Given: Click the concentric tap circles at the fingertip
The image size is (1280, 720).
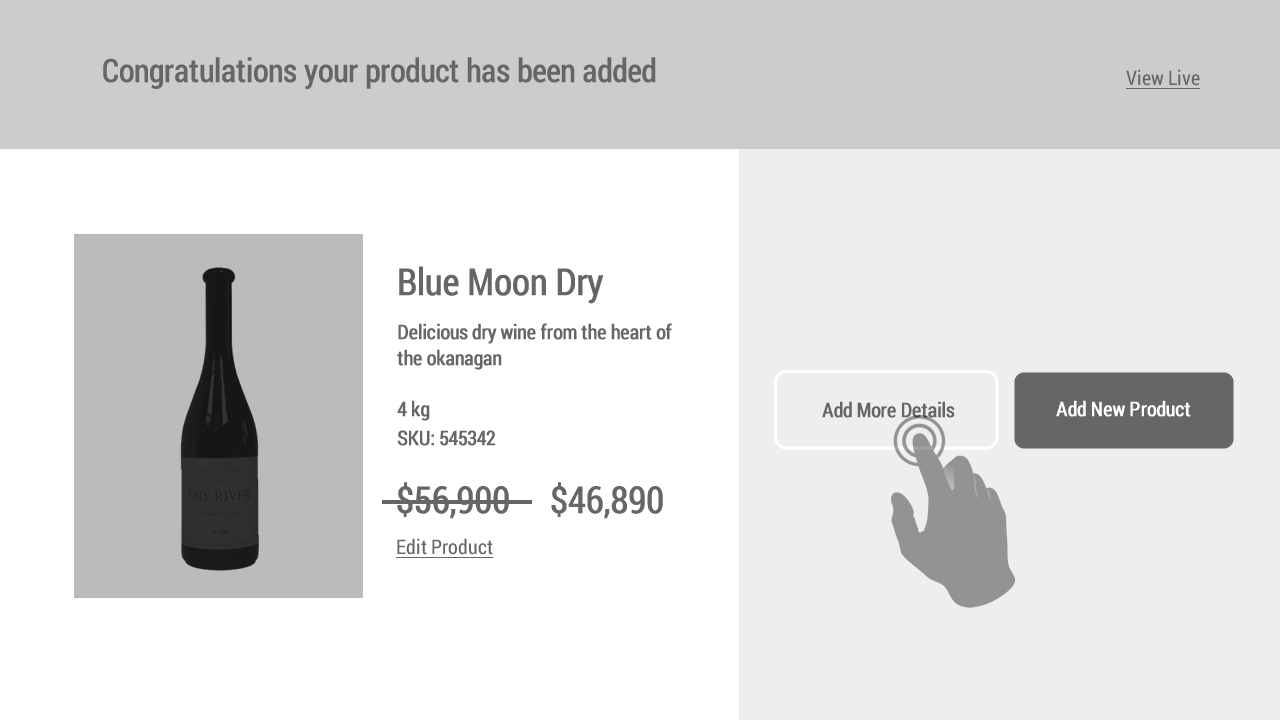Looking at the screenshot, I should pyautogui.click(x=919, y=440).
